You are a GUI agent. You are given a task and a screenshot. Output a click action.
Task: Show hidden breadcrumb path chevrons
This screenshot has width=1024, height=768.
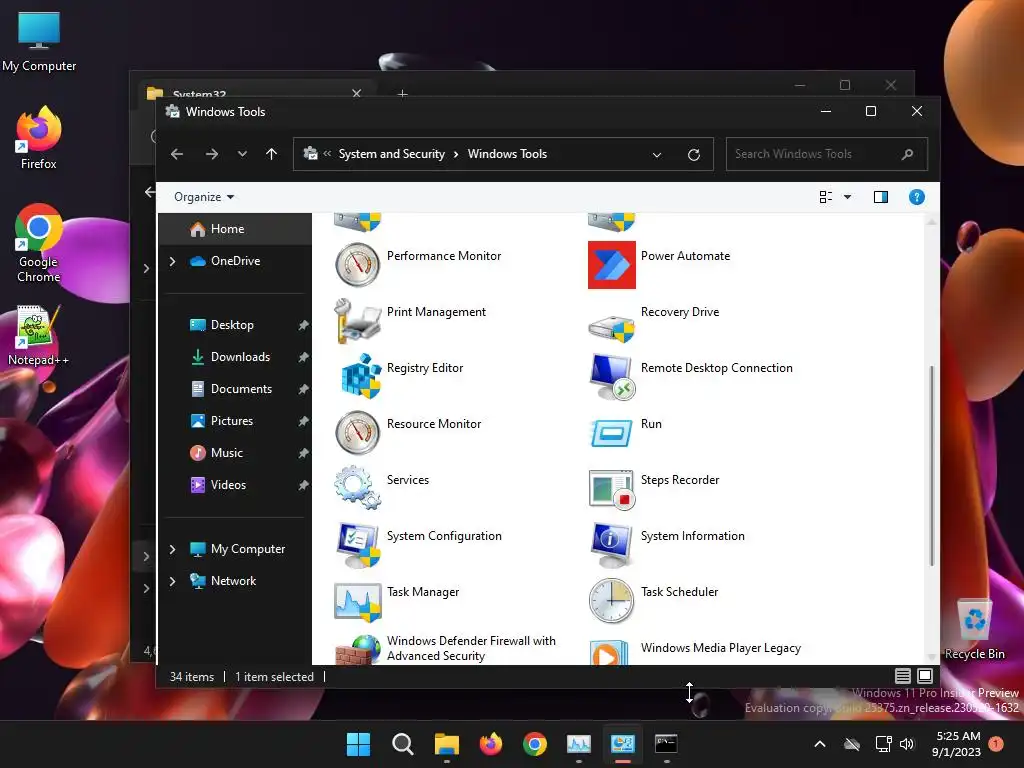click(x=327, y=153)
